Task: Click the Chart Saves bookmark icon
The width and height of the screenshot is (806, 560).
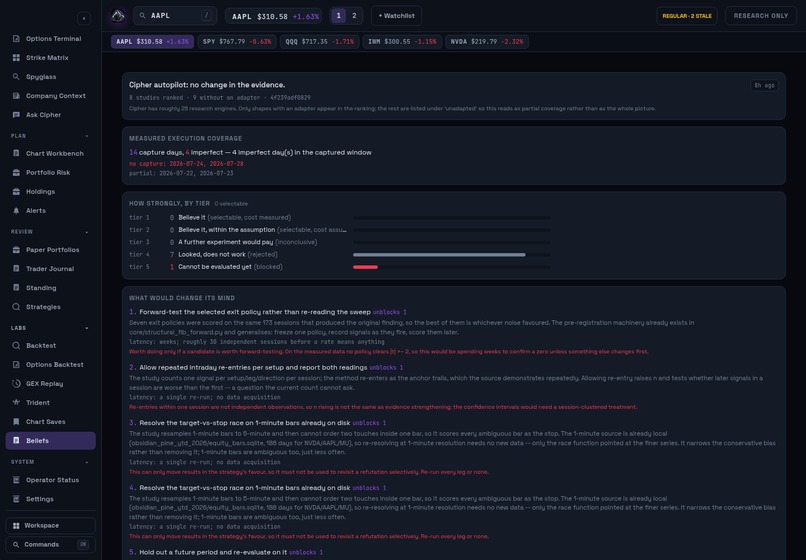Action: [x=16, y=422]
